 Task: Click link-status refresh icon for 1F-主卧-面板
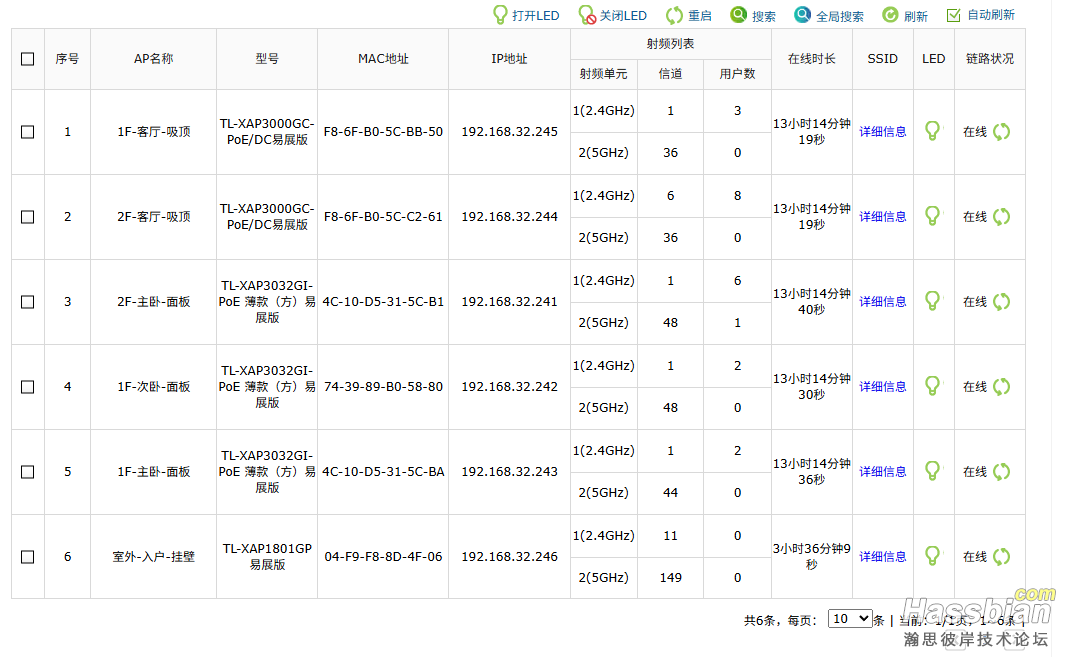coord(1001,472)
